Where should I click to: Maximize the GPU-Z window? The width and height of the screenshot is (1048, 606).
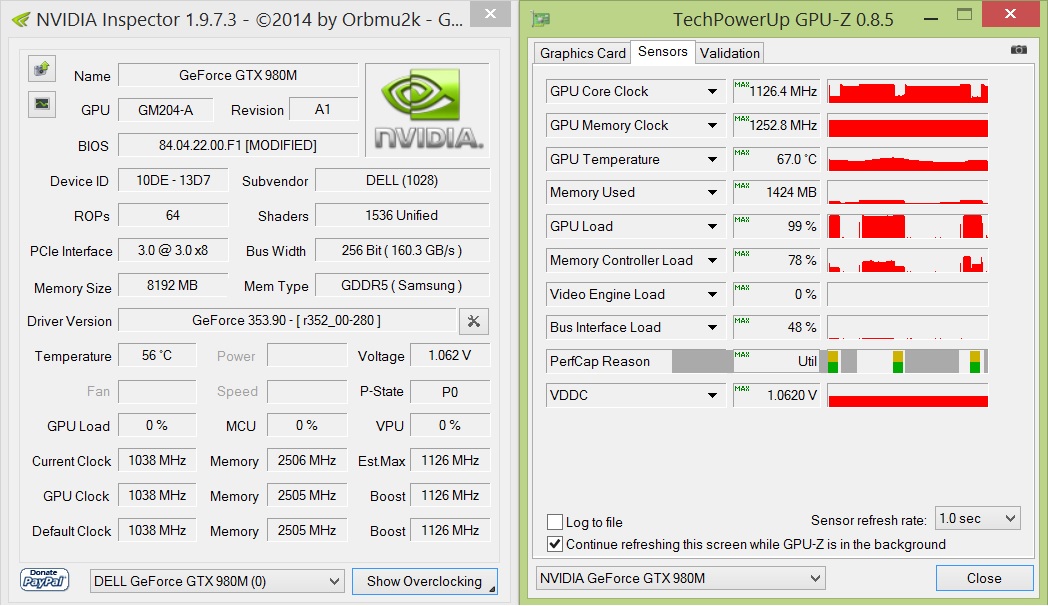click(x=964, y=15)
